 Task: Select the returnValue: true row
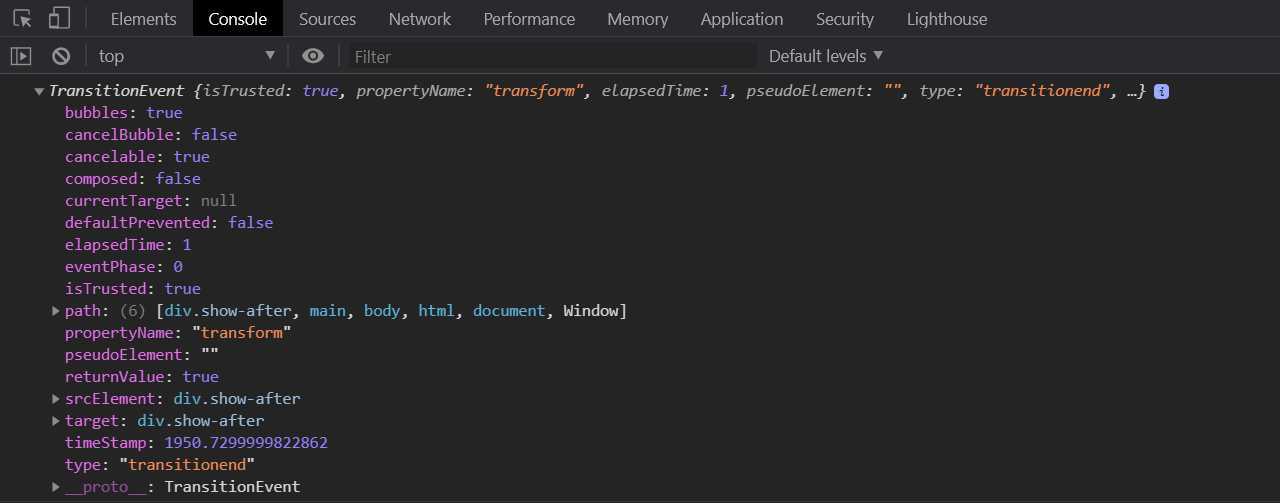pyautogui.click(x=142, y=377)
